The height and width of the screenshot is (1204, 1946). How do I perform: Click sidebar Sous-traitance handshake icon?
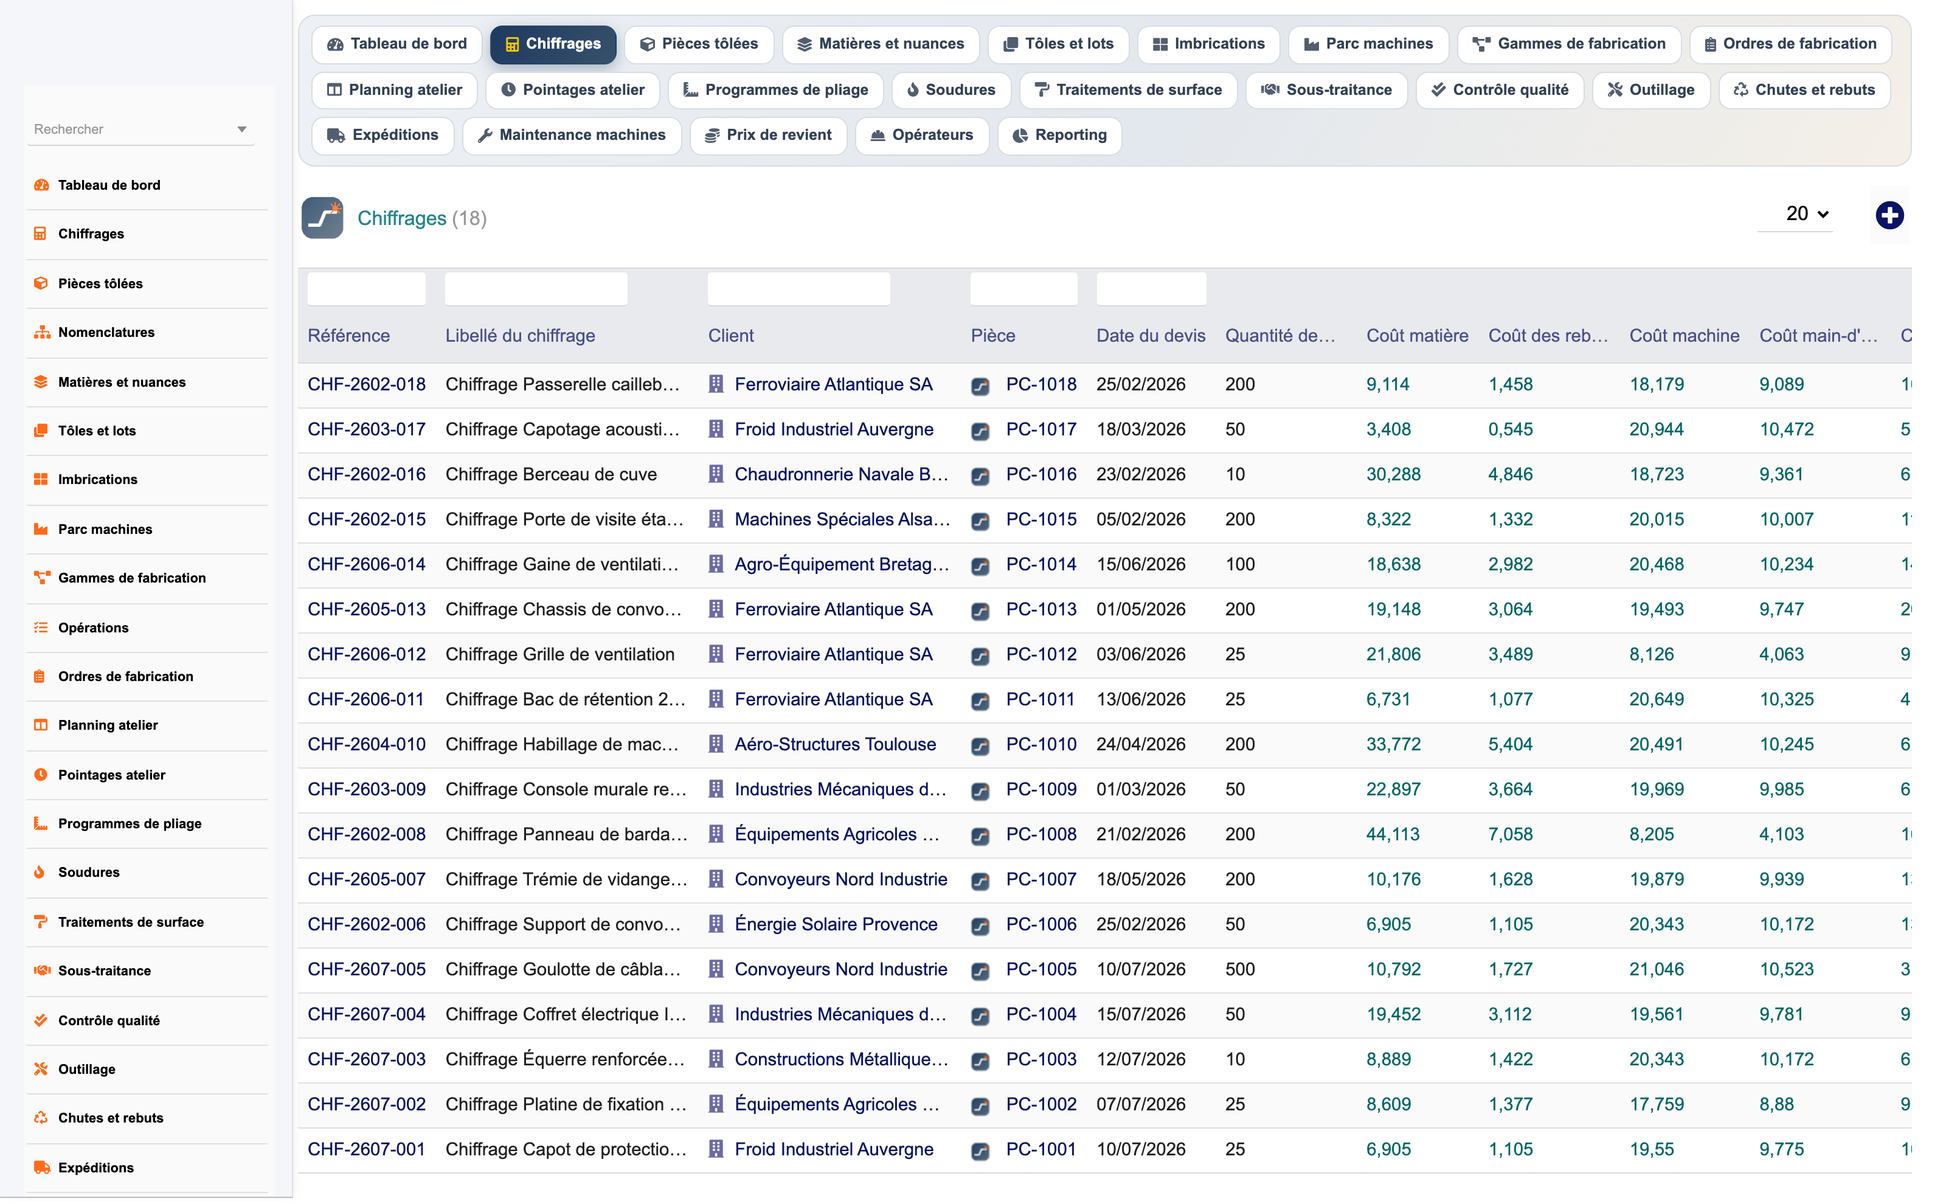[x=41, y=971]
